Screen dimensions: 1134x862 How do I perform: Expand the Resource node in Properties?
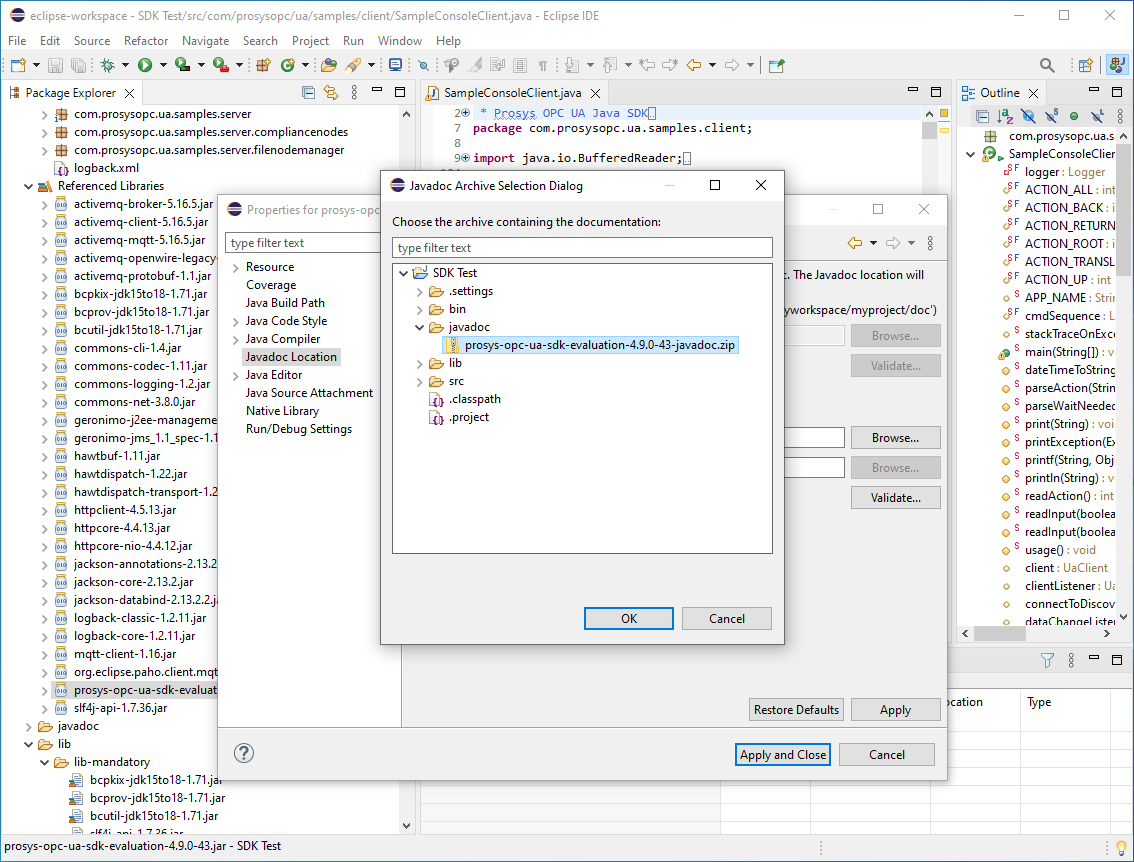coord(235,267)
